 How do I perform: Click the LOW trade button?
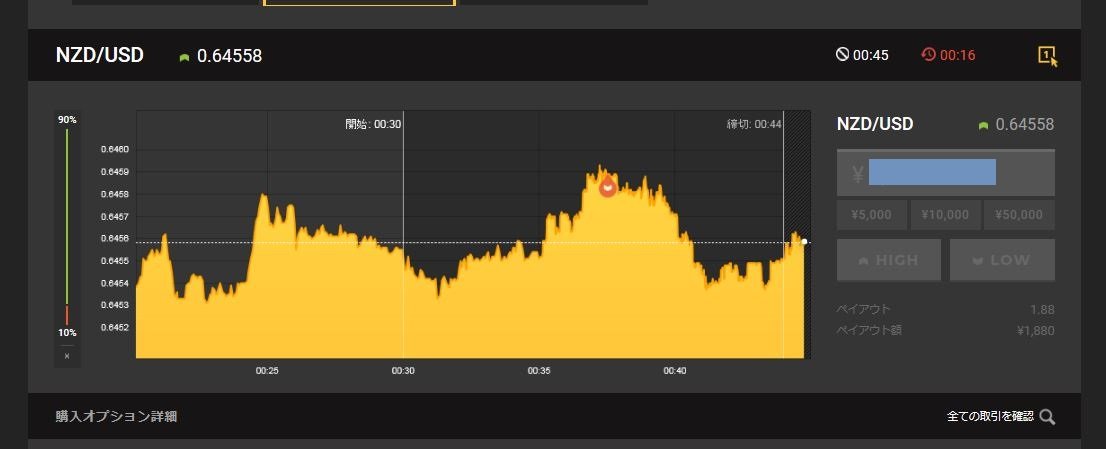click(1002, 260)
